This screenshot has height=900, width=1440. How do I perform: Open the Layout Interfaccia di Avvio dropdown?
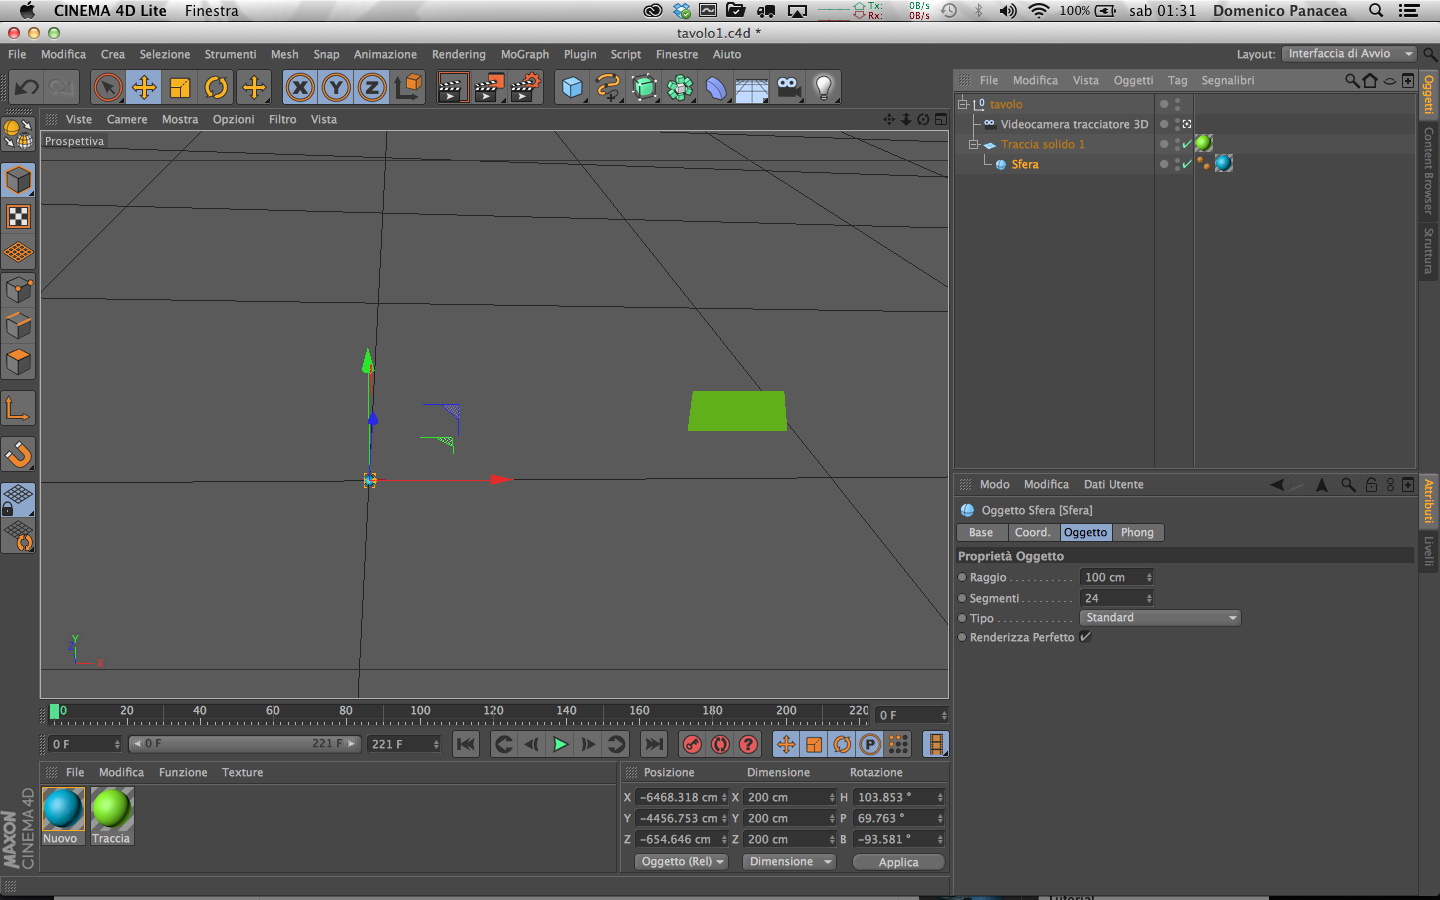1349,54
